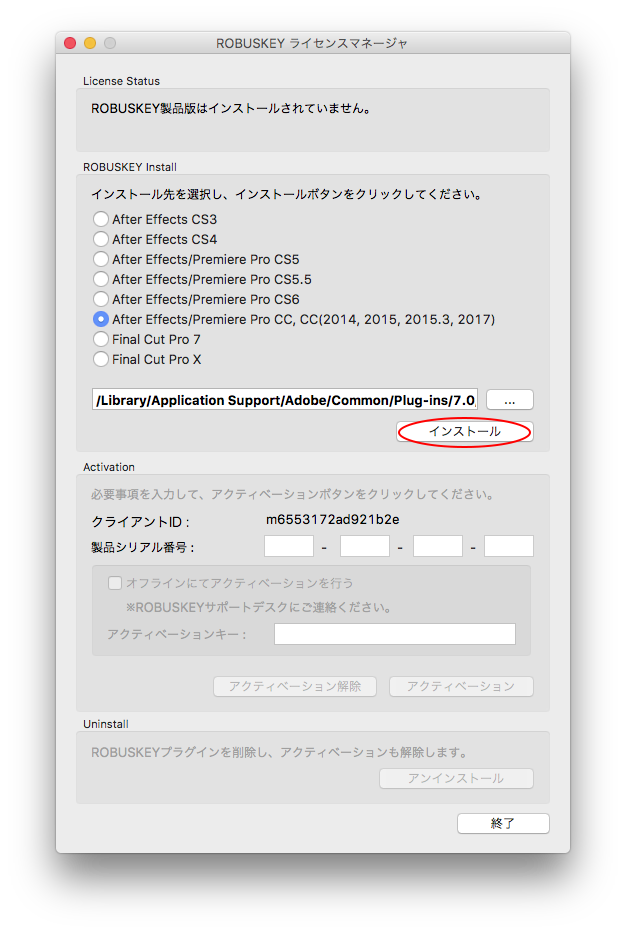Viewport: 626px width, 933px height.
Task: Click the window title ROBUSKEY ライセンスマネージャ
Action: [312, 43]
